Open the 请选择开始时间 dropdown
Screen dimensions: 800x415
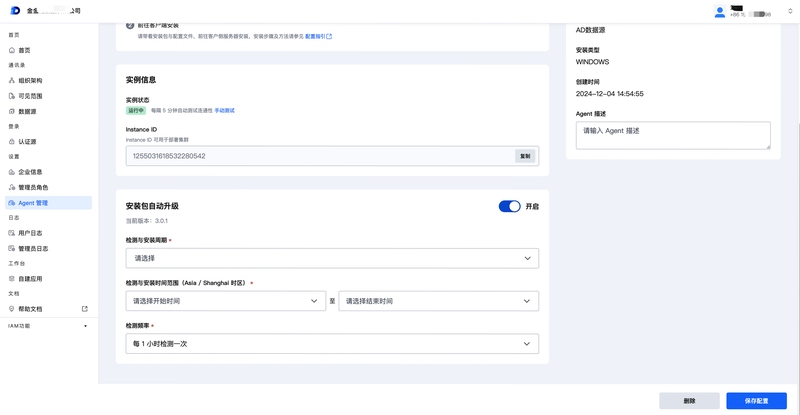point(226,301)
